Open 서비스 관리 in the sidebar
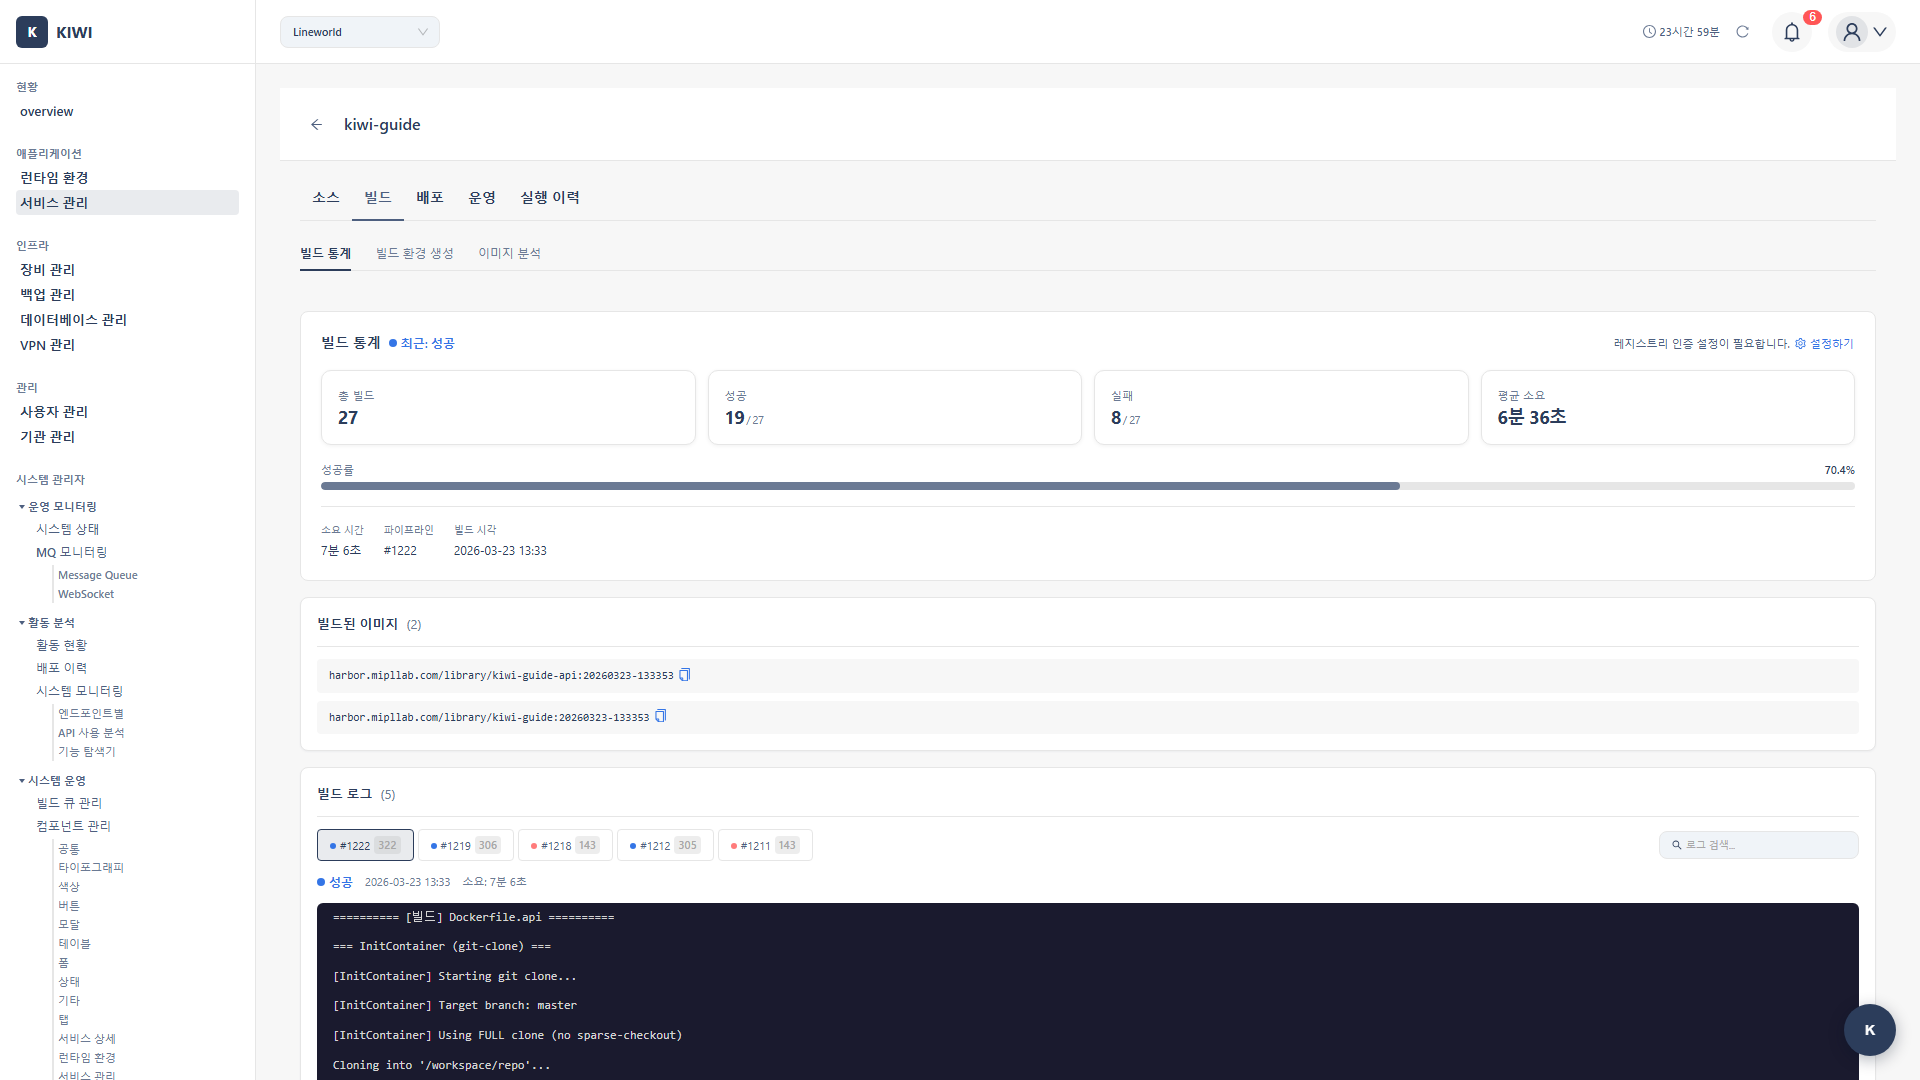Viewport: 1920px width, 1080px height. 127,203
